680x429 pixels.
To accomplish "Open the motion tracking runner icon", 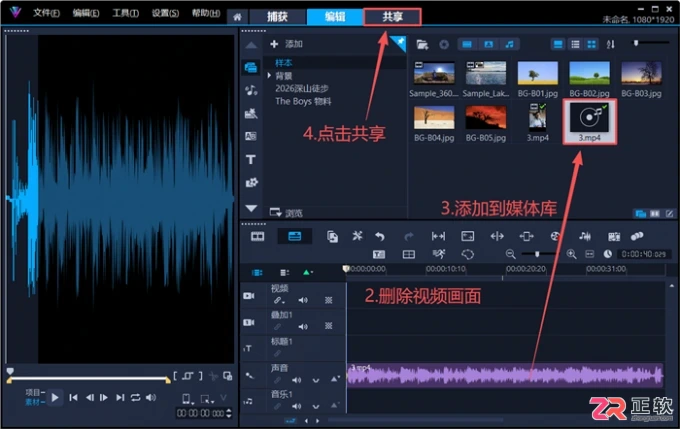I will pos(438,254).
